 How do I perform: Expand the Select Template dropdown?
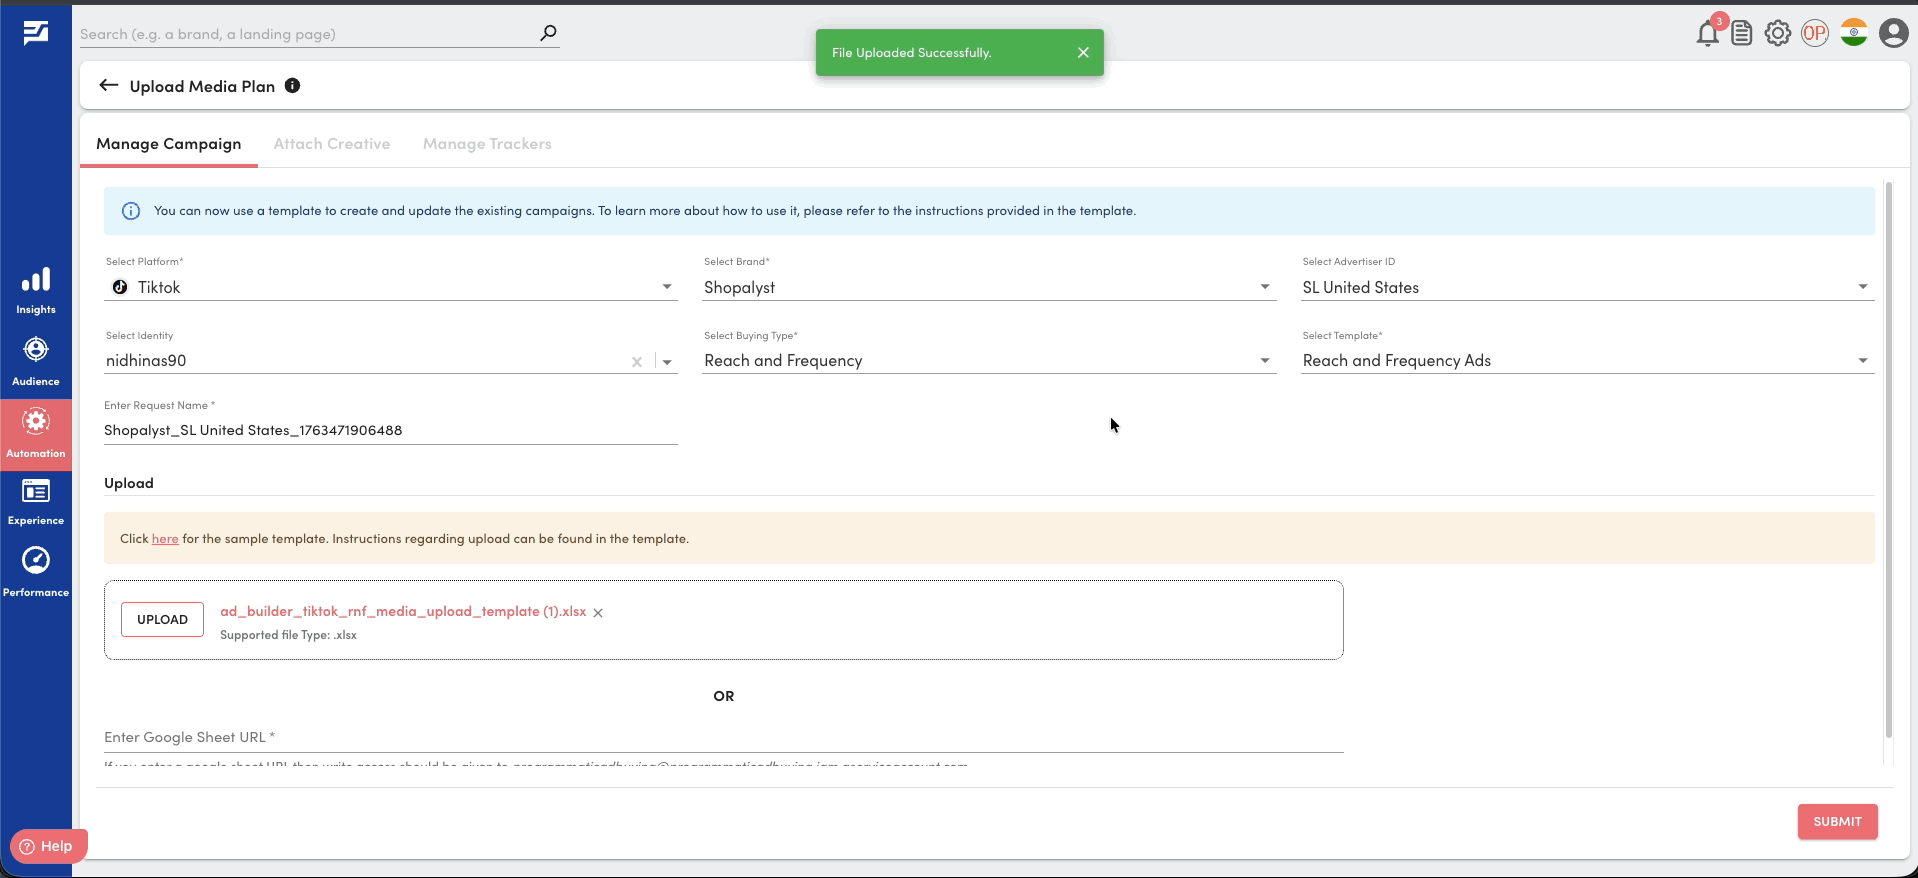1863,361
